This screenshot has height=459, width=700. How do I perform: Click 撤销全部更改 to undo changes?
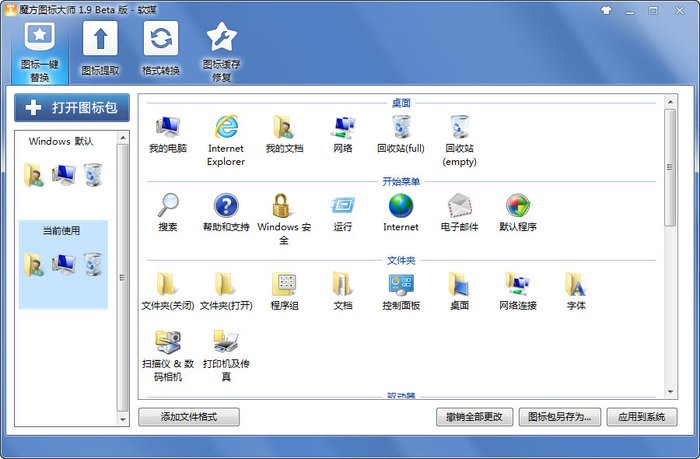coord(475,417)
